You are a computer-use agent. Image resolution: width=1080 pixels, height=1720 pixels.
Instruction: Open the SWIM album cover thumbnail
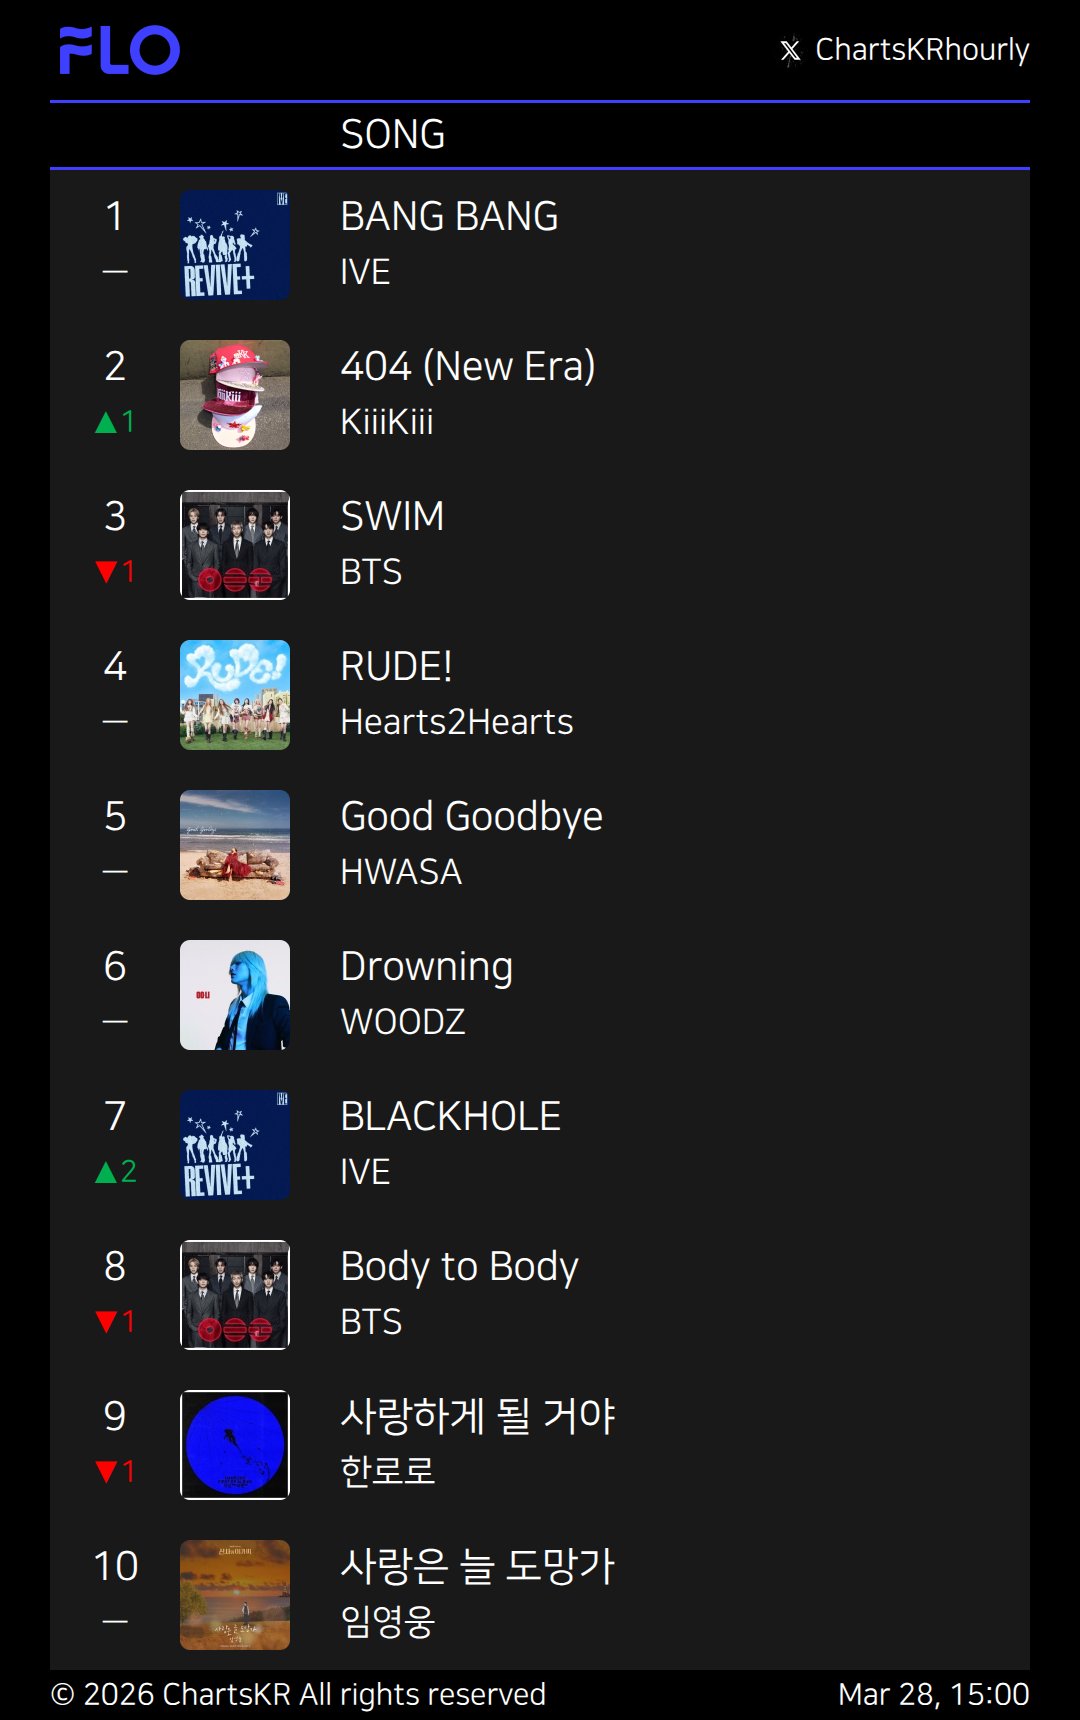[235, 545]
